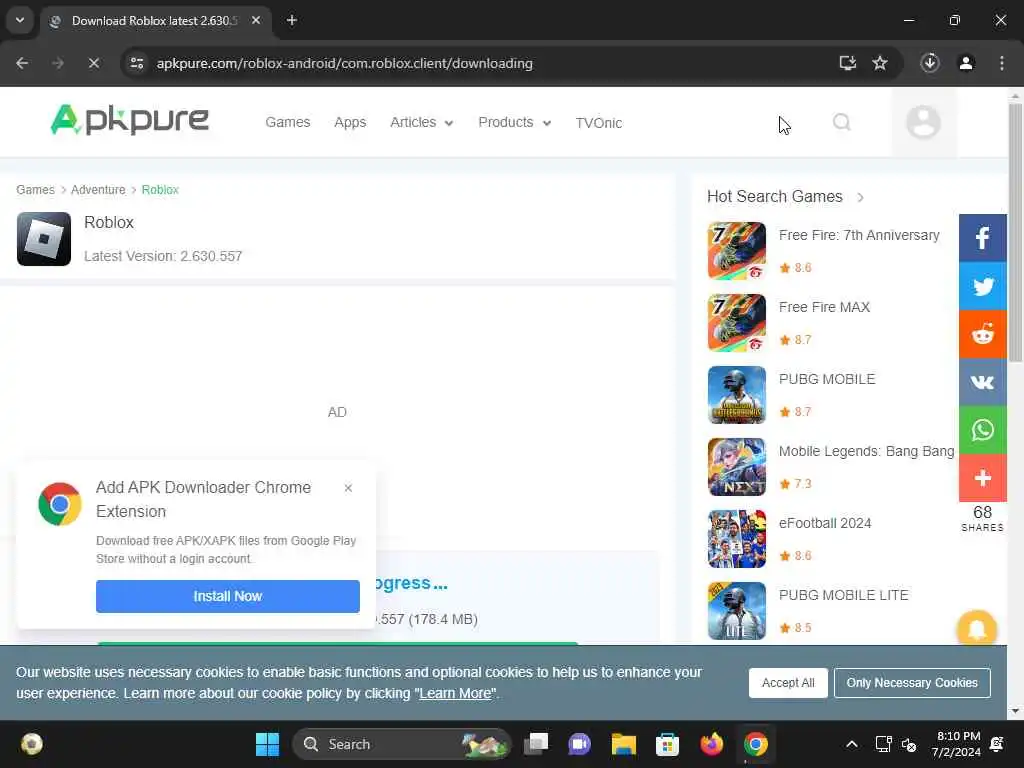Screen dimensions: 1024x768
Task: Open Windows Start menu
Action: (267, 744)
